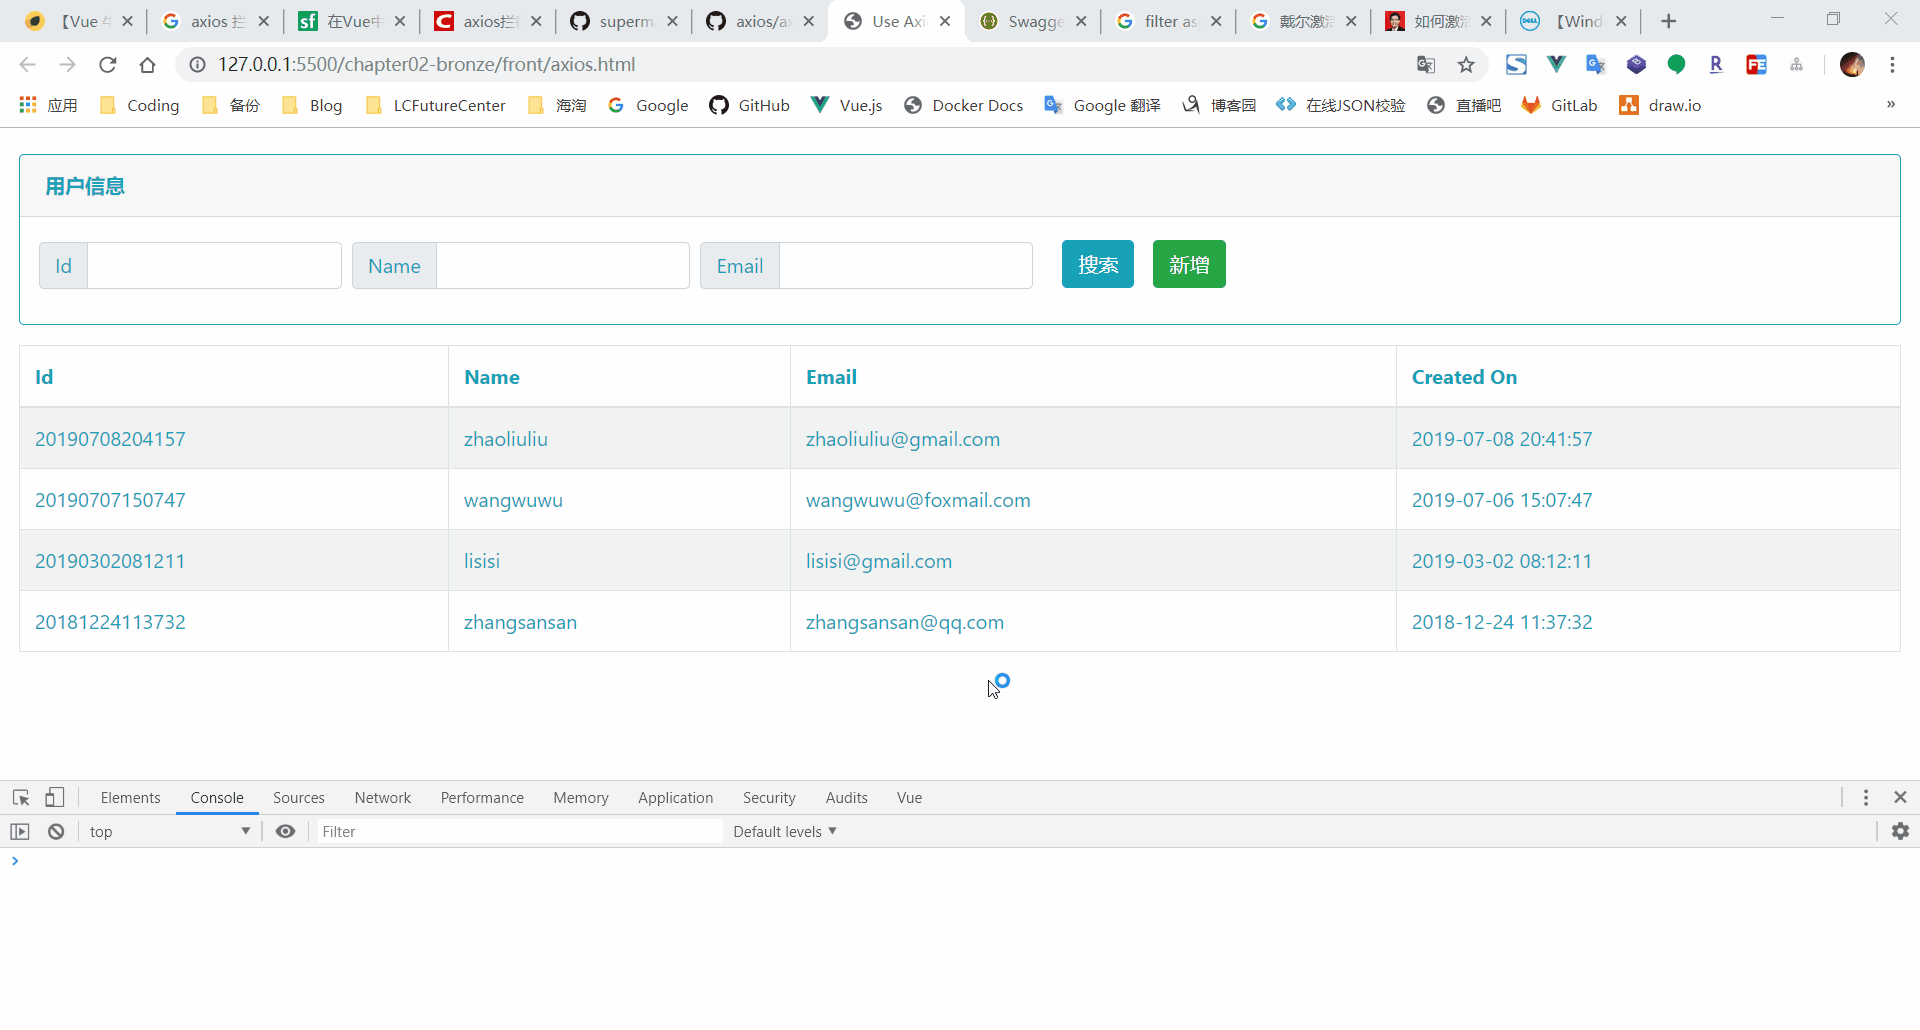This screenshot has height=1030, width=1920.
Task: Show hidden bookmarks overflow chevron
Action: 1890,105
